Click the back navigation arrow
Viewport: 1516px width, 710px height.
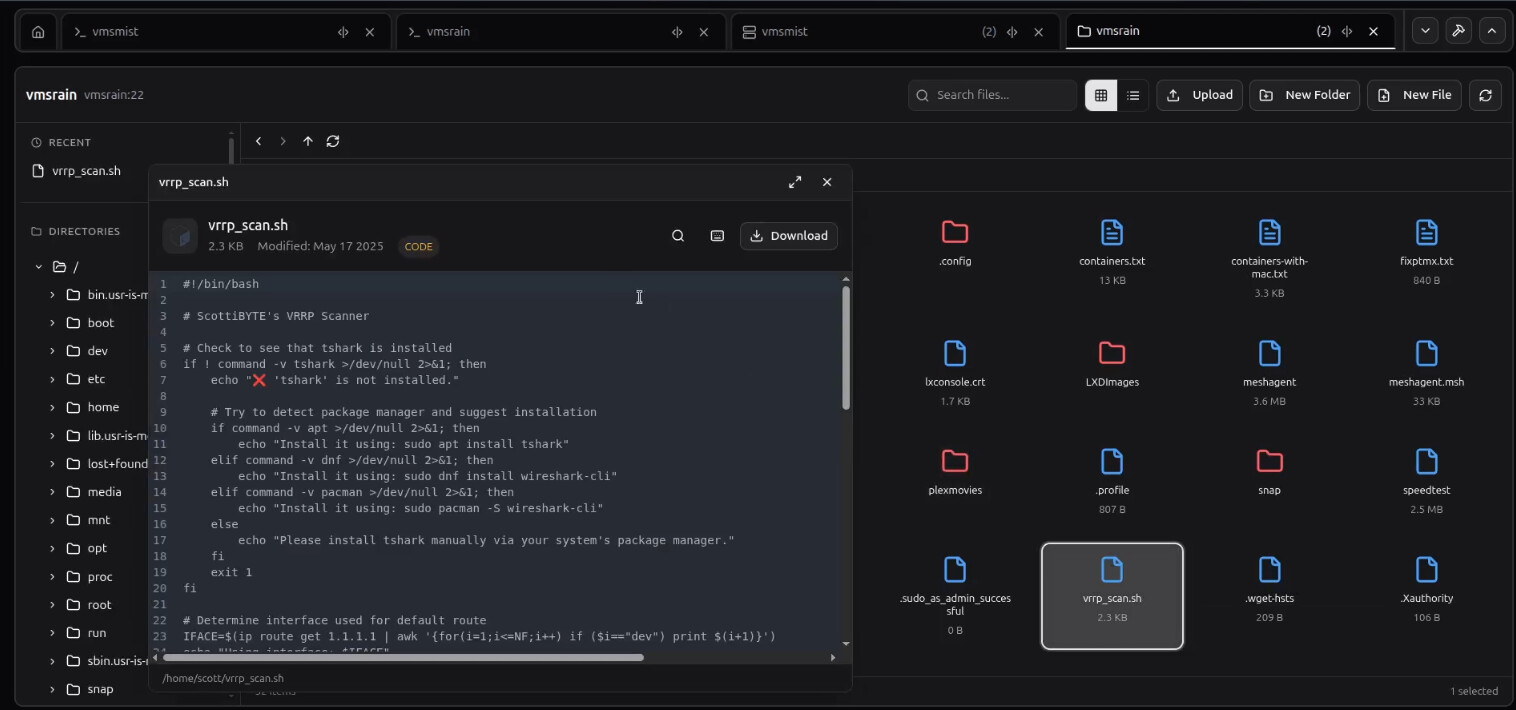(x=258, y=141)
